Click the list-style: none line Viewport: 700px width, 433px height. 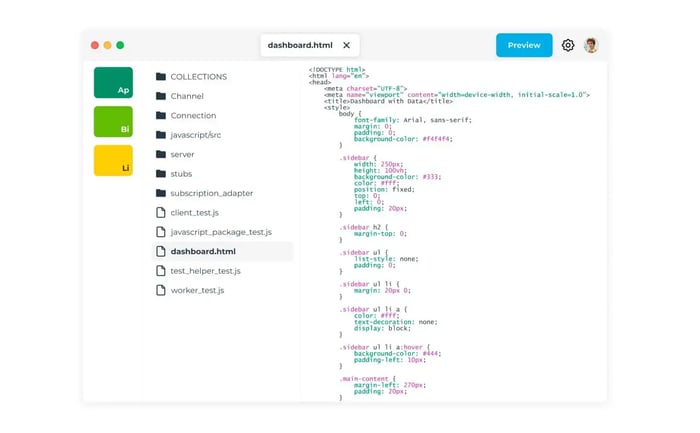(x=386, y=259)
